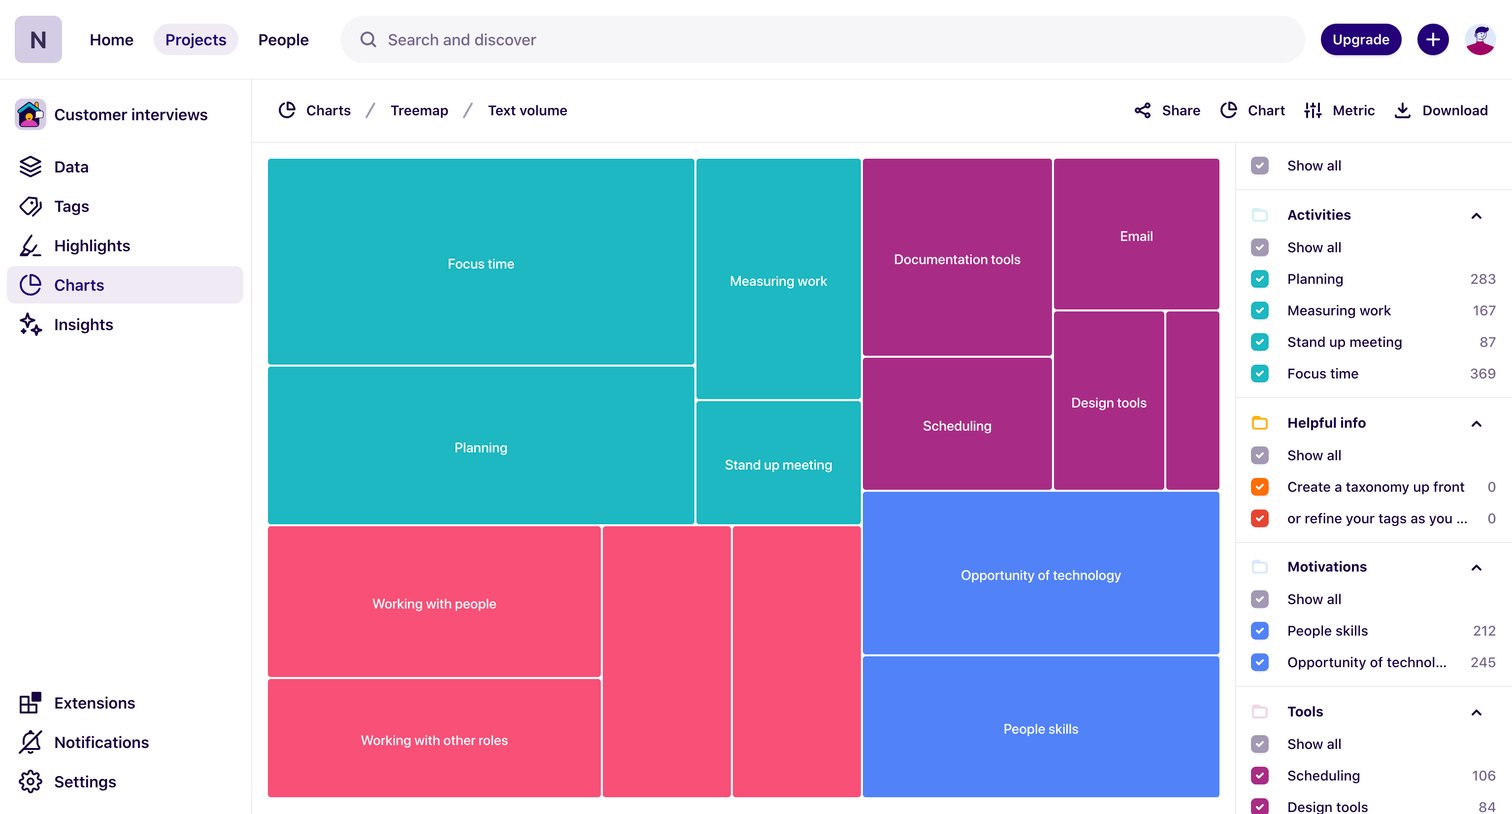Open the Metric settings
This screenshot has width=1512, height=814.
click(1339, 110)
